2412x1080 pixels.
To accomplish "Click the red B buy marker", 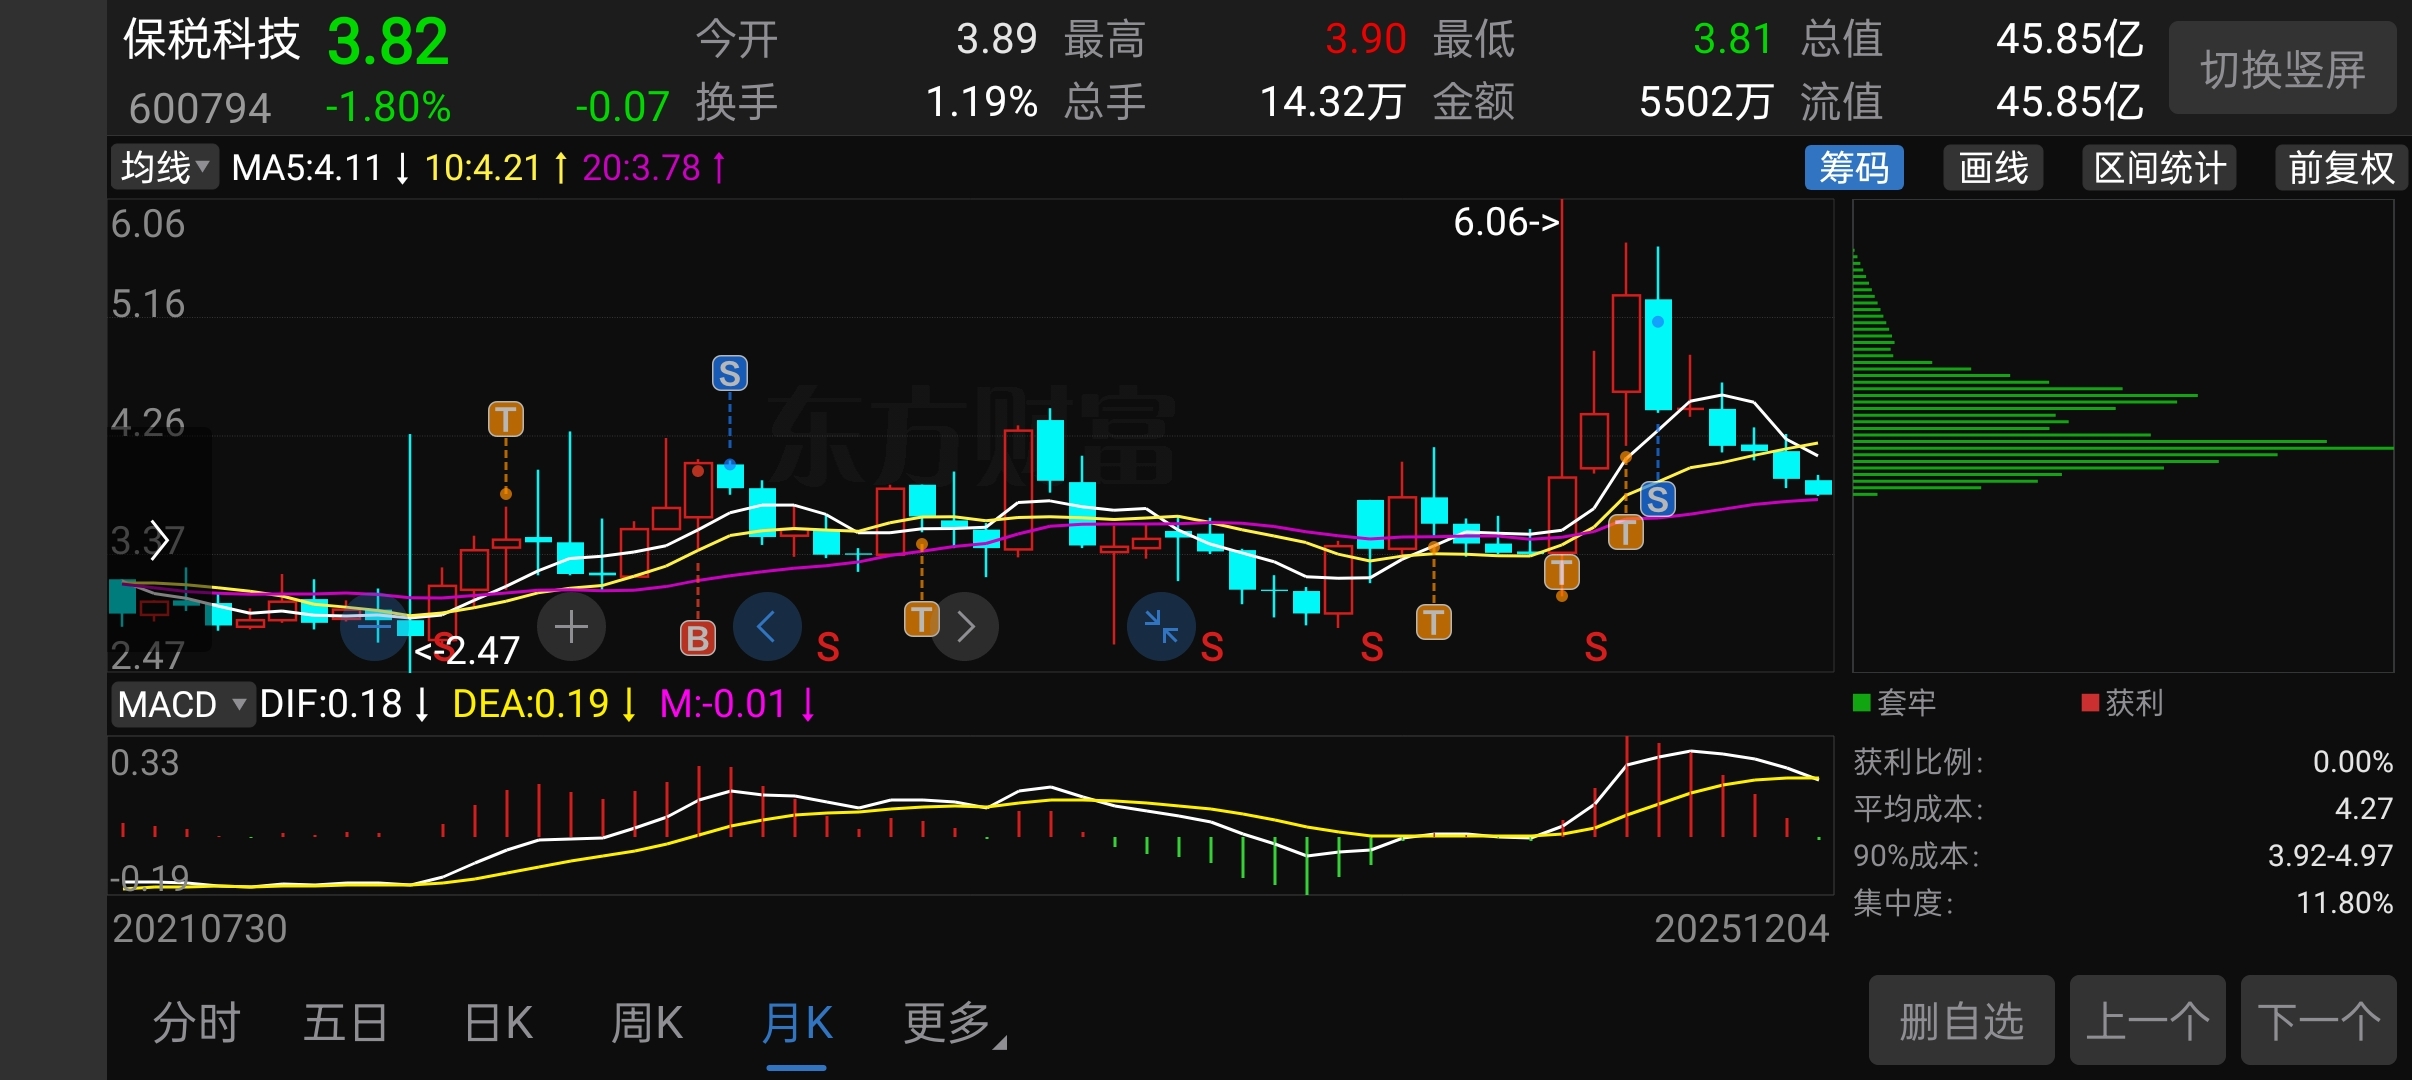I will pyautogui.click(x=698, y=637).
